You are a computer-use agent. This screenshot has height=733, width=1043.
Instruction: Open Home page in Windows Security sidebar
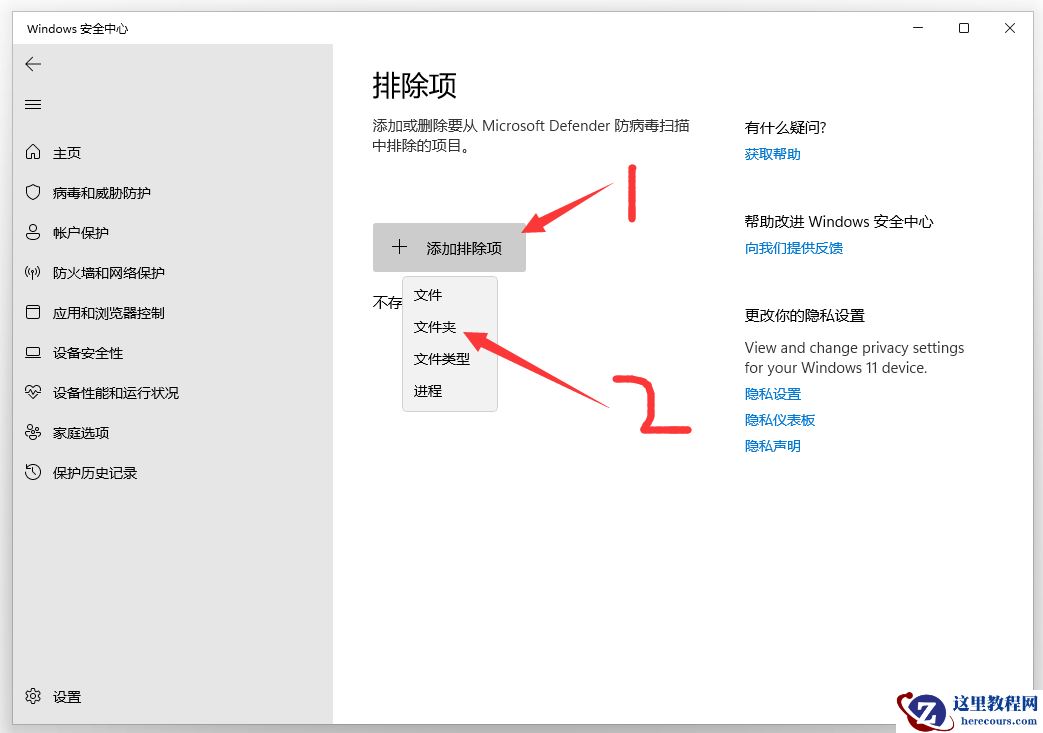click(x=62, y=152)
